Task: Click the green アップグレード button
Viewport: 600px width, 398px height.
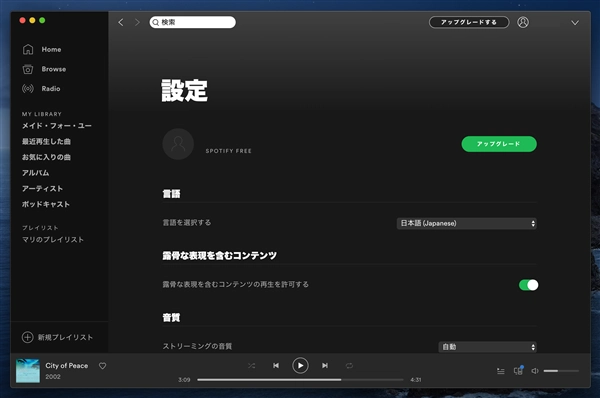Action: [499, 144]
